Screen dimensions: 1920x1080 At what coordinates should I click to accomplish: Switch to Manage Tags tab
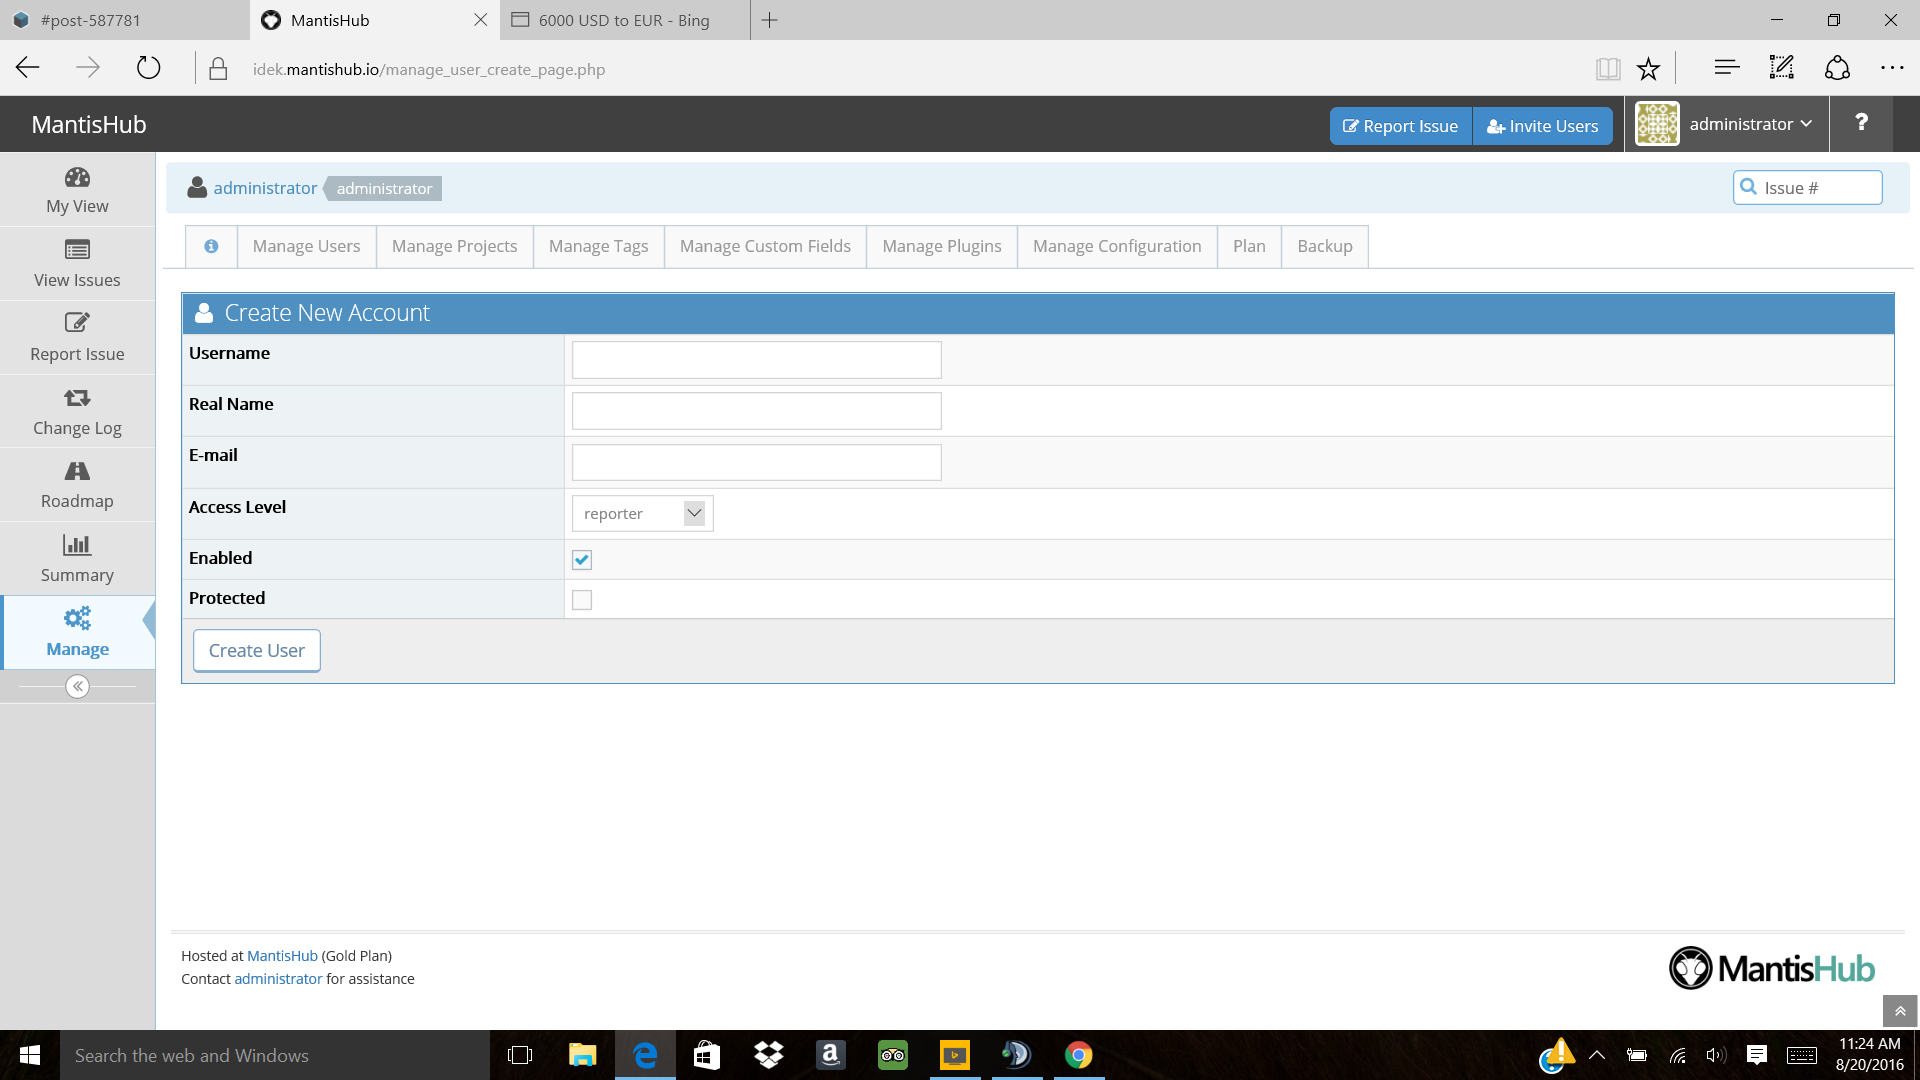pyautogui.click(x=598, y=246)
